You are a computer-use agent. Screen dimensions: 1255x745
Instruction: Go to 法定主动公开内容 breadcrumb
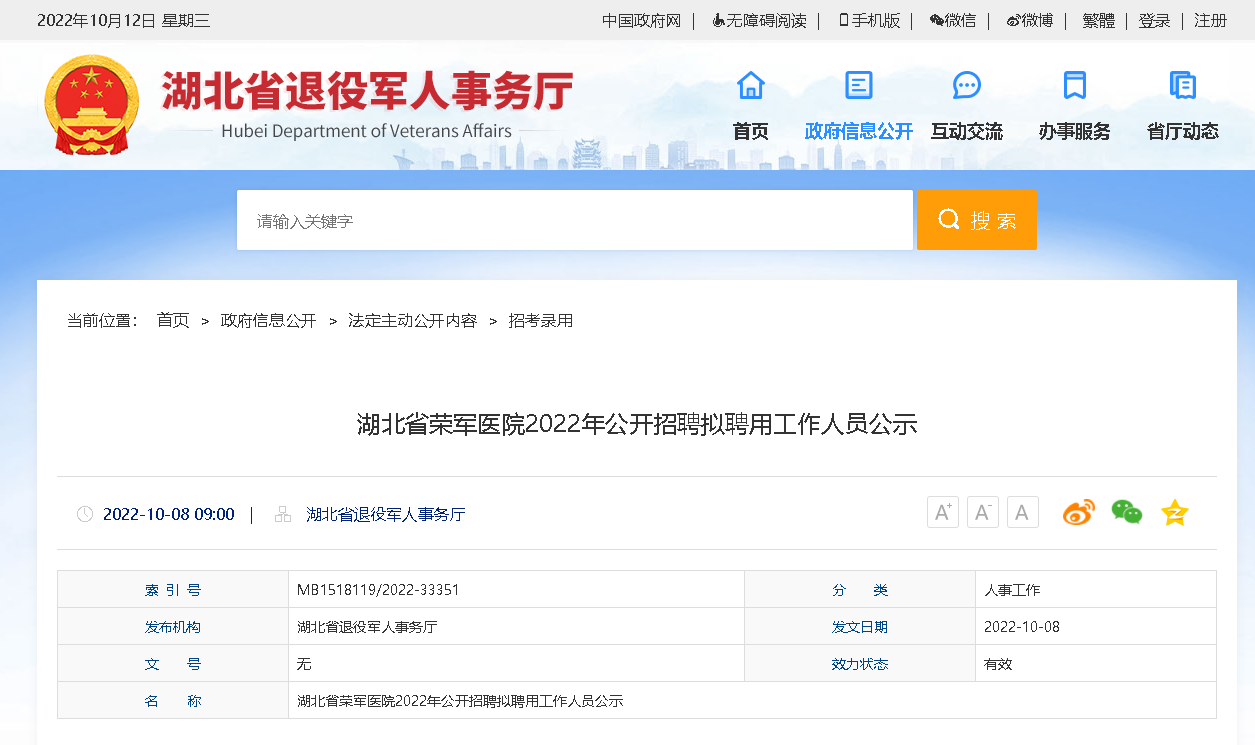[x=412, y=321]
